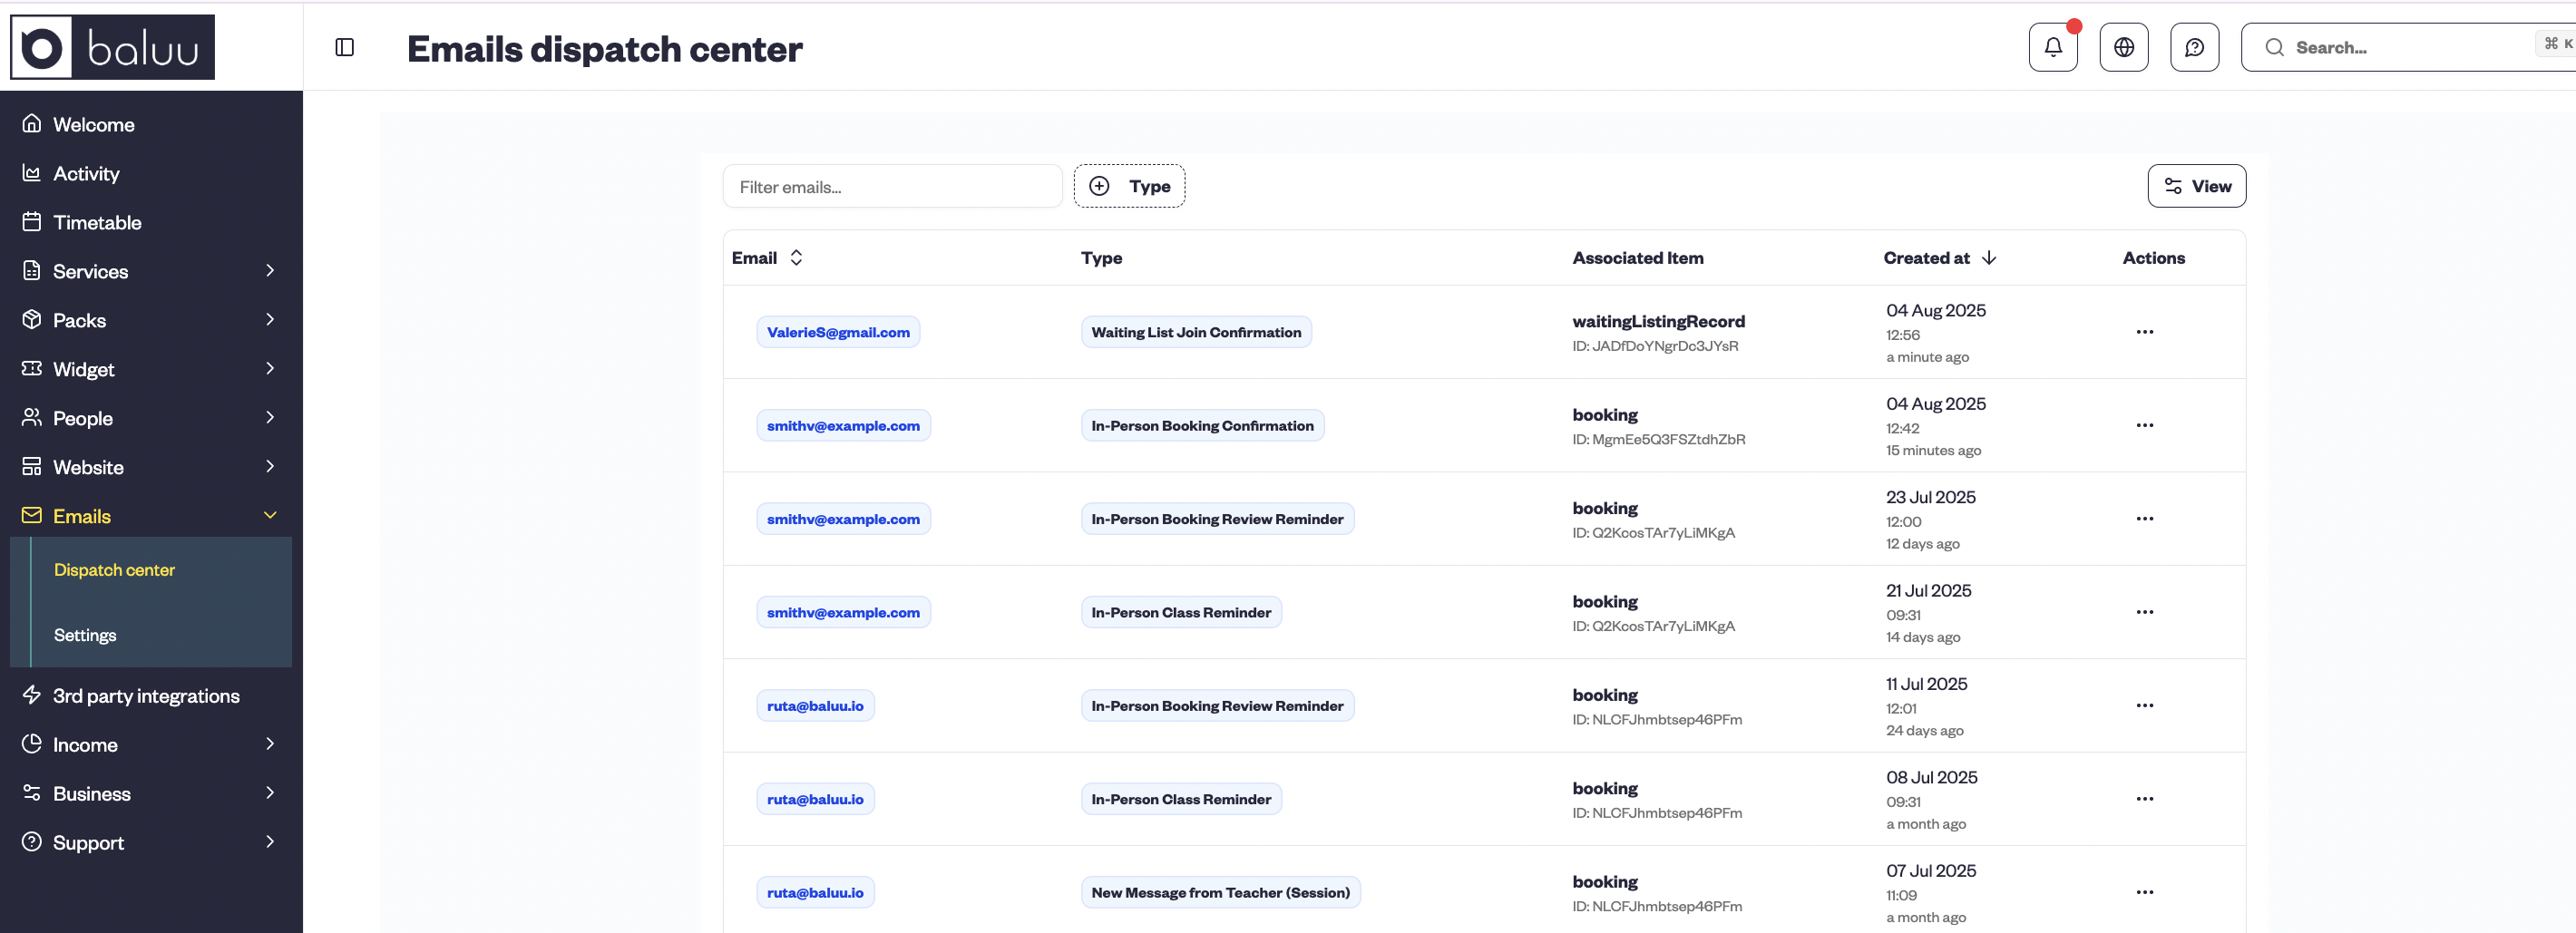Sort by Email column
This screenshot has width=2576, height=933.
(x=767, y=258)
